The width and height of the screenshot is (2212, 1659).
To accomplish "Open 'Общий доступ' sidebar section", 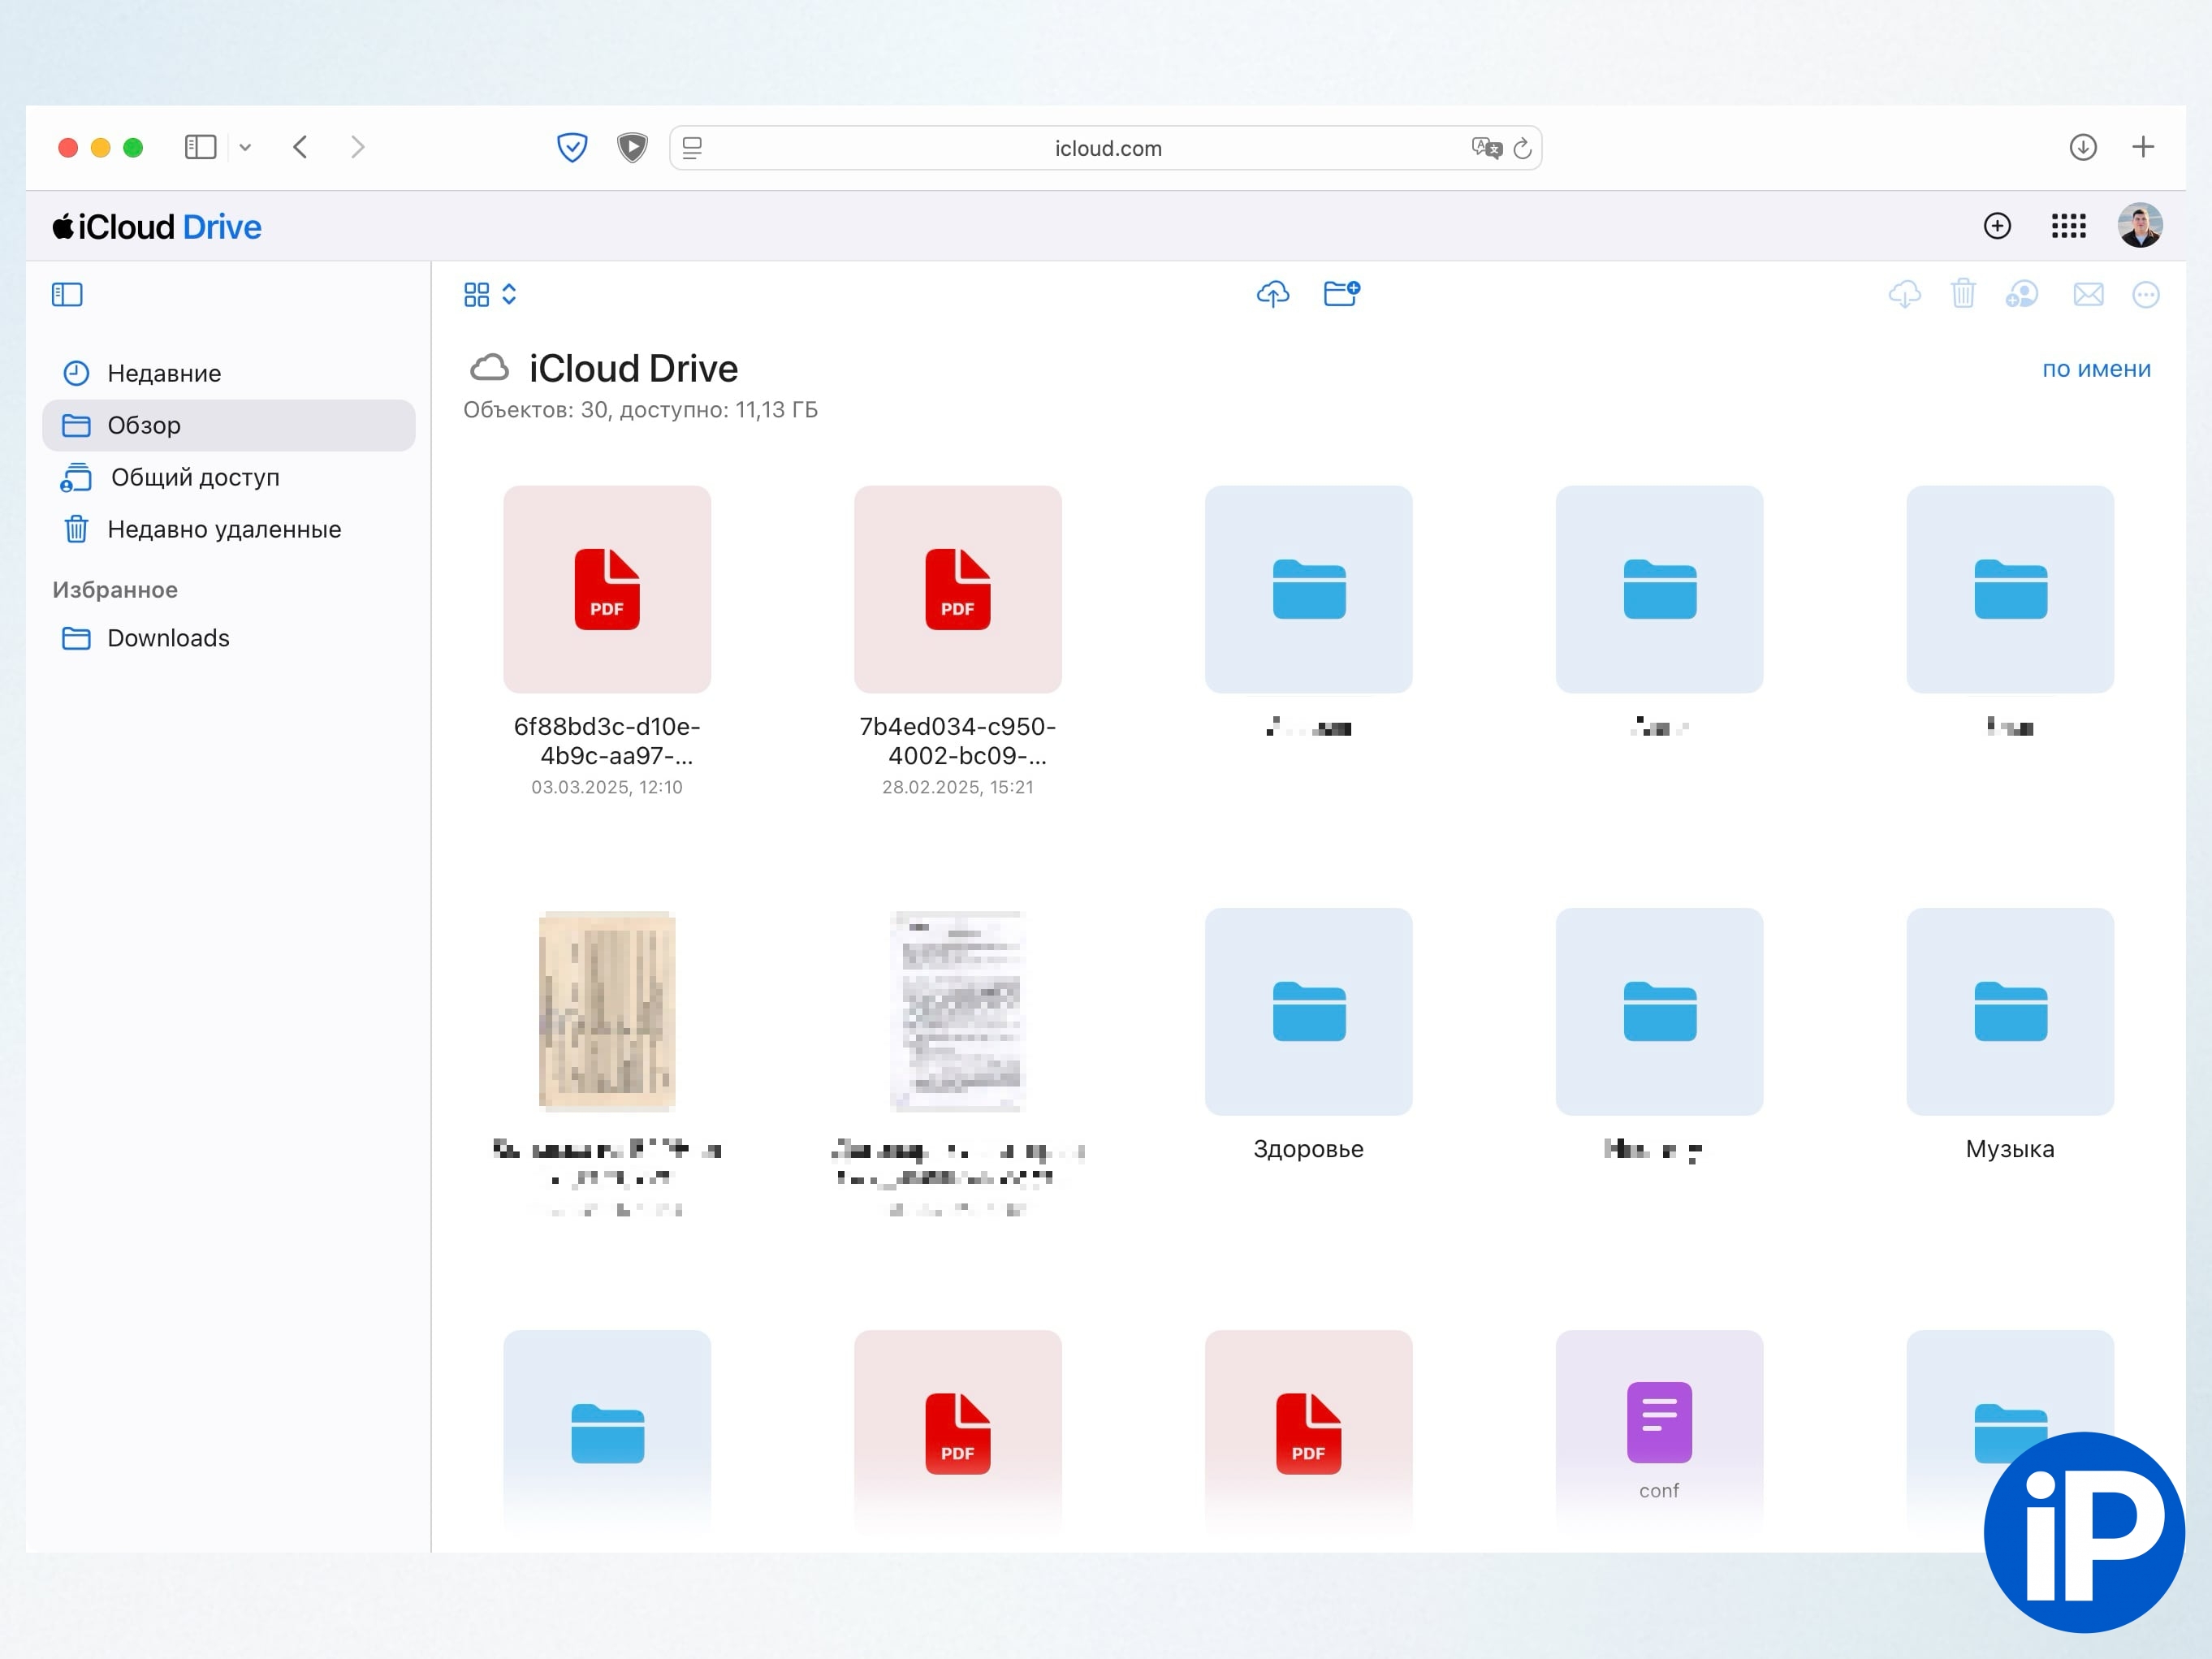I will (194, 477).
